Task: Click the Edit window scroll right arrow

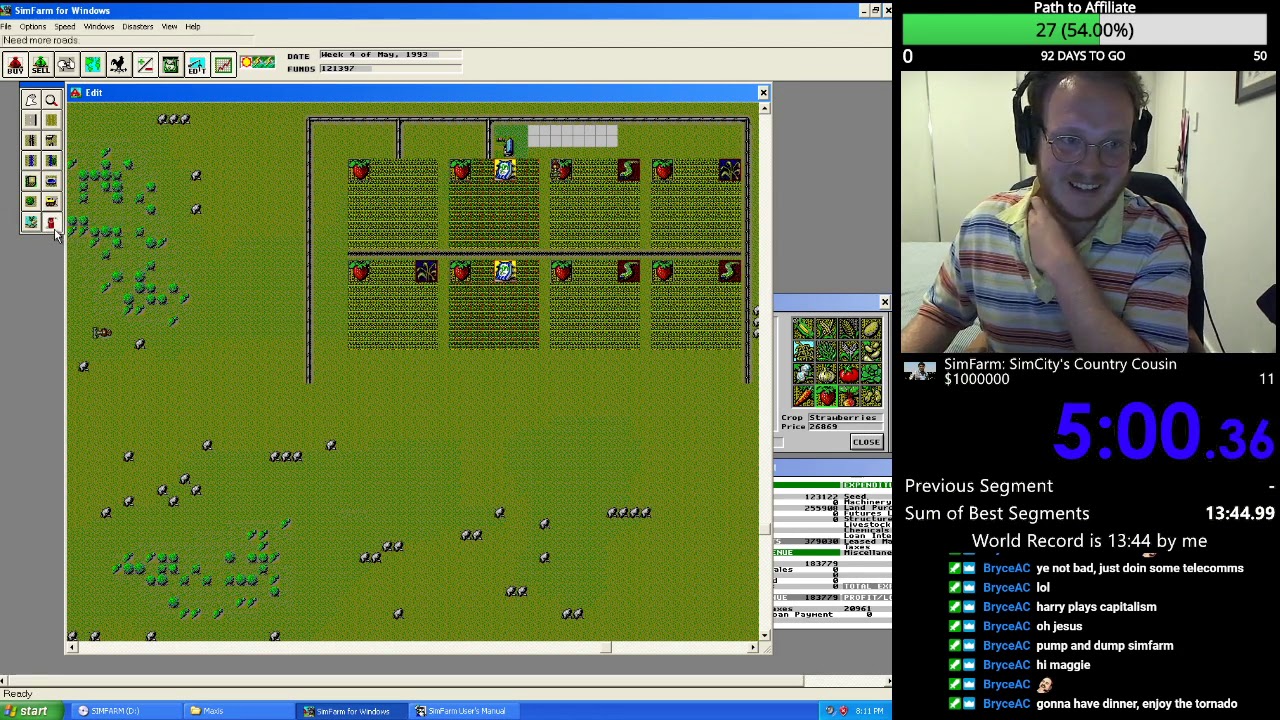Action: click(x=753, y=648)
